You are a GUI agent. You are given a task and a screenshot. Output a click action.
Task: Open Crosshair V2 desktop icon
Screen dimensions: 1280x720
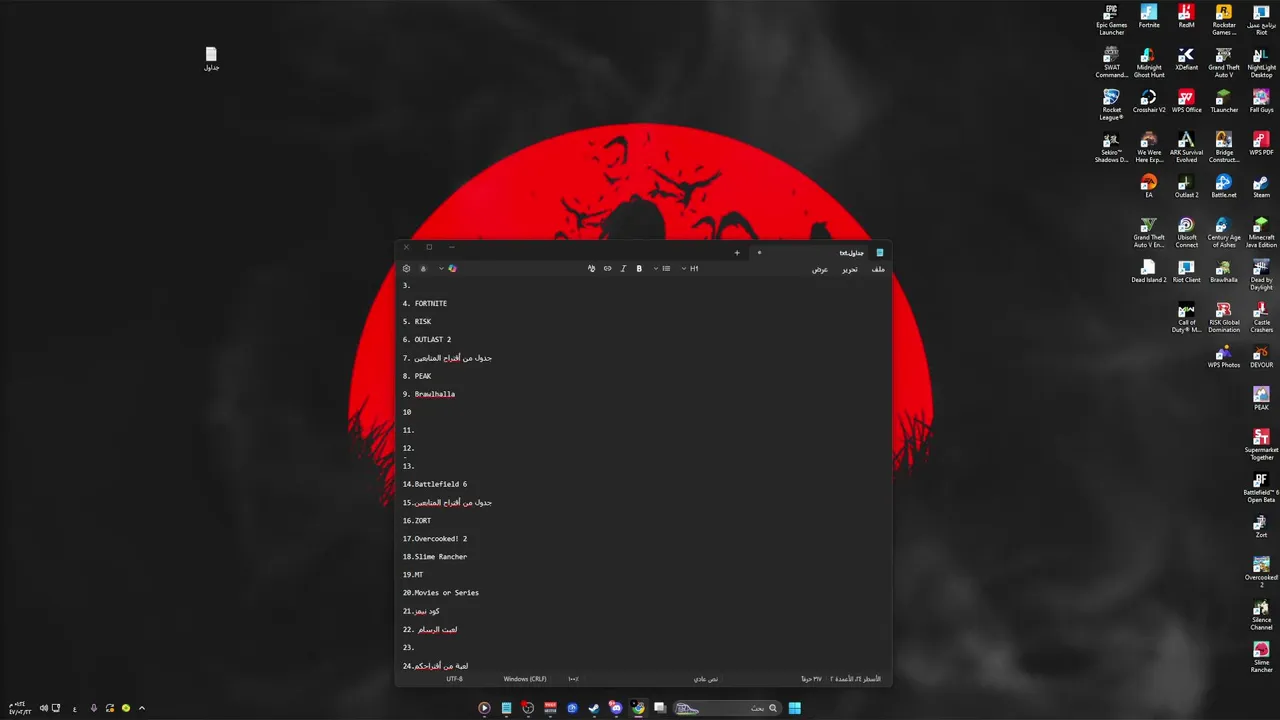click(x=1149, y=101)
